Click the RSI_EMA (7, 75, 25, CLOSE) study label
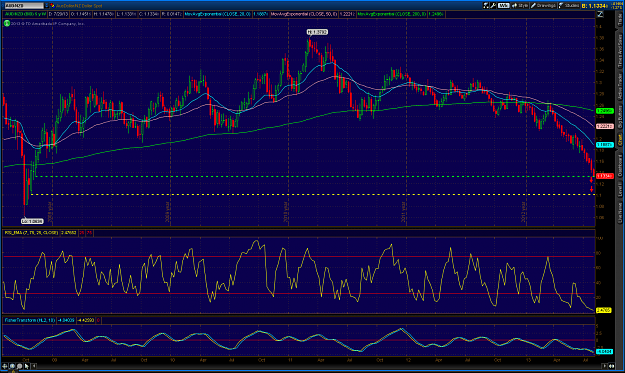 (x=31, y=233)
